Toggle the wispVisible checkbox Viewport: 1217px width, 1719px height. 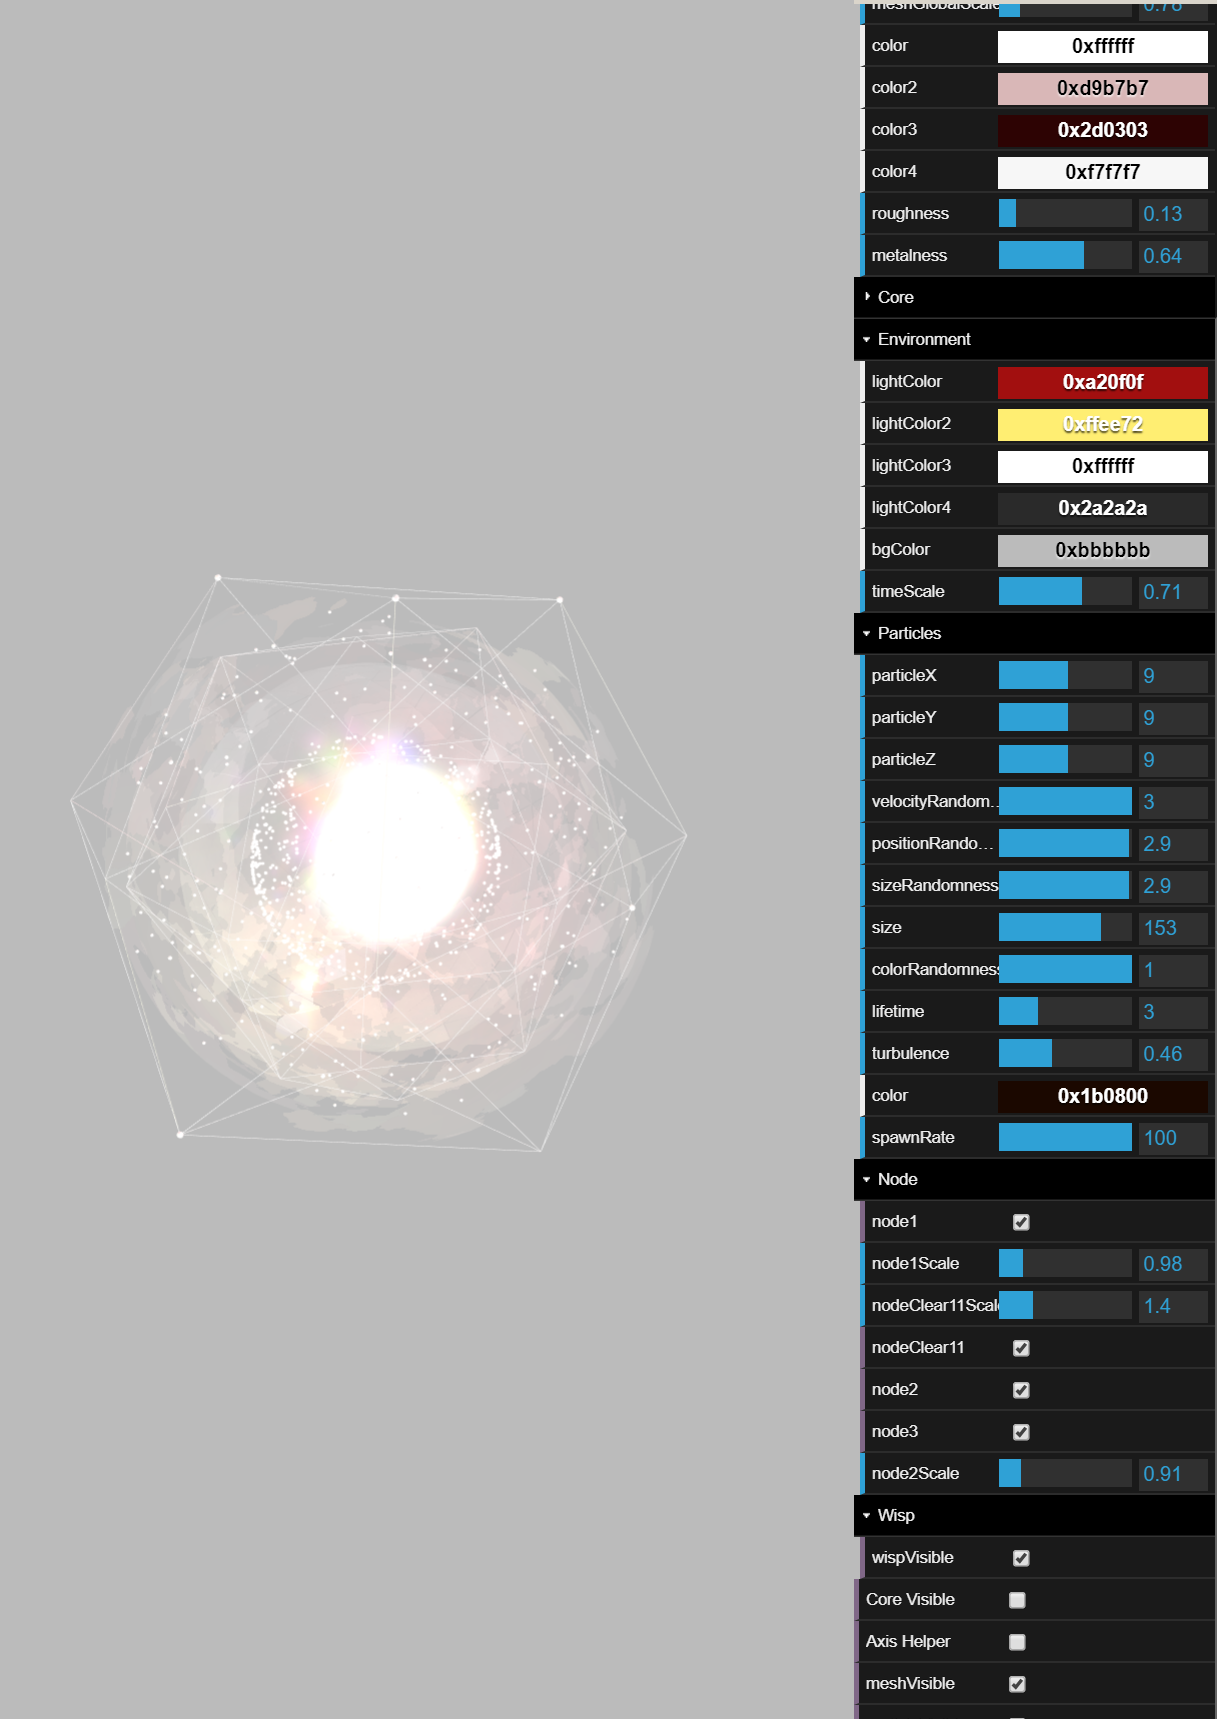(x=1021, y=1558)
